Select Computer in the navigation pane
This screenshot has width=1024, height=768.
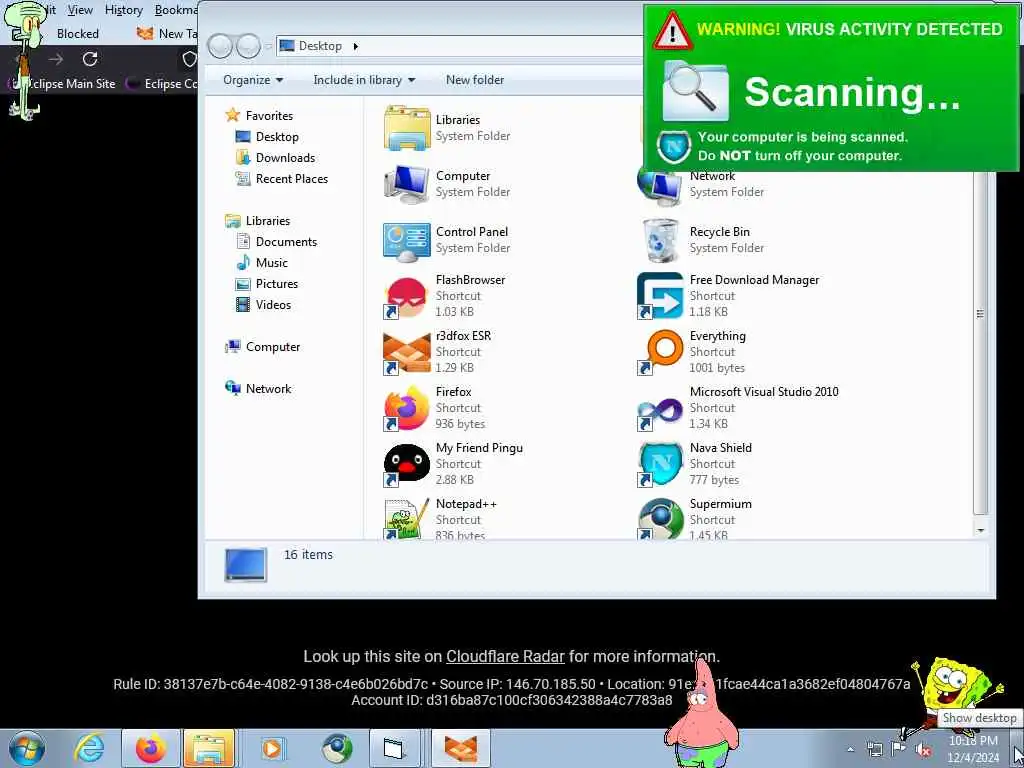(262, 347)
